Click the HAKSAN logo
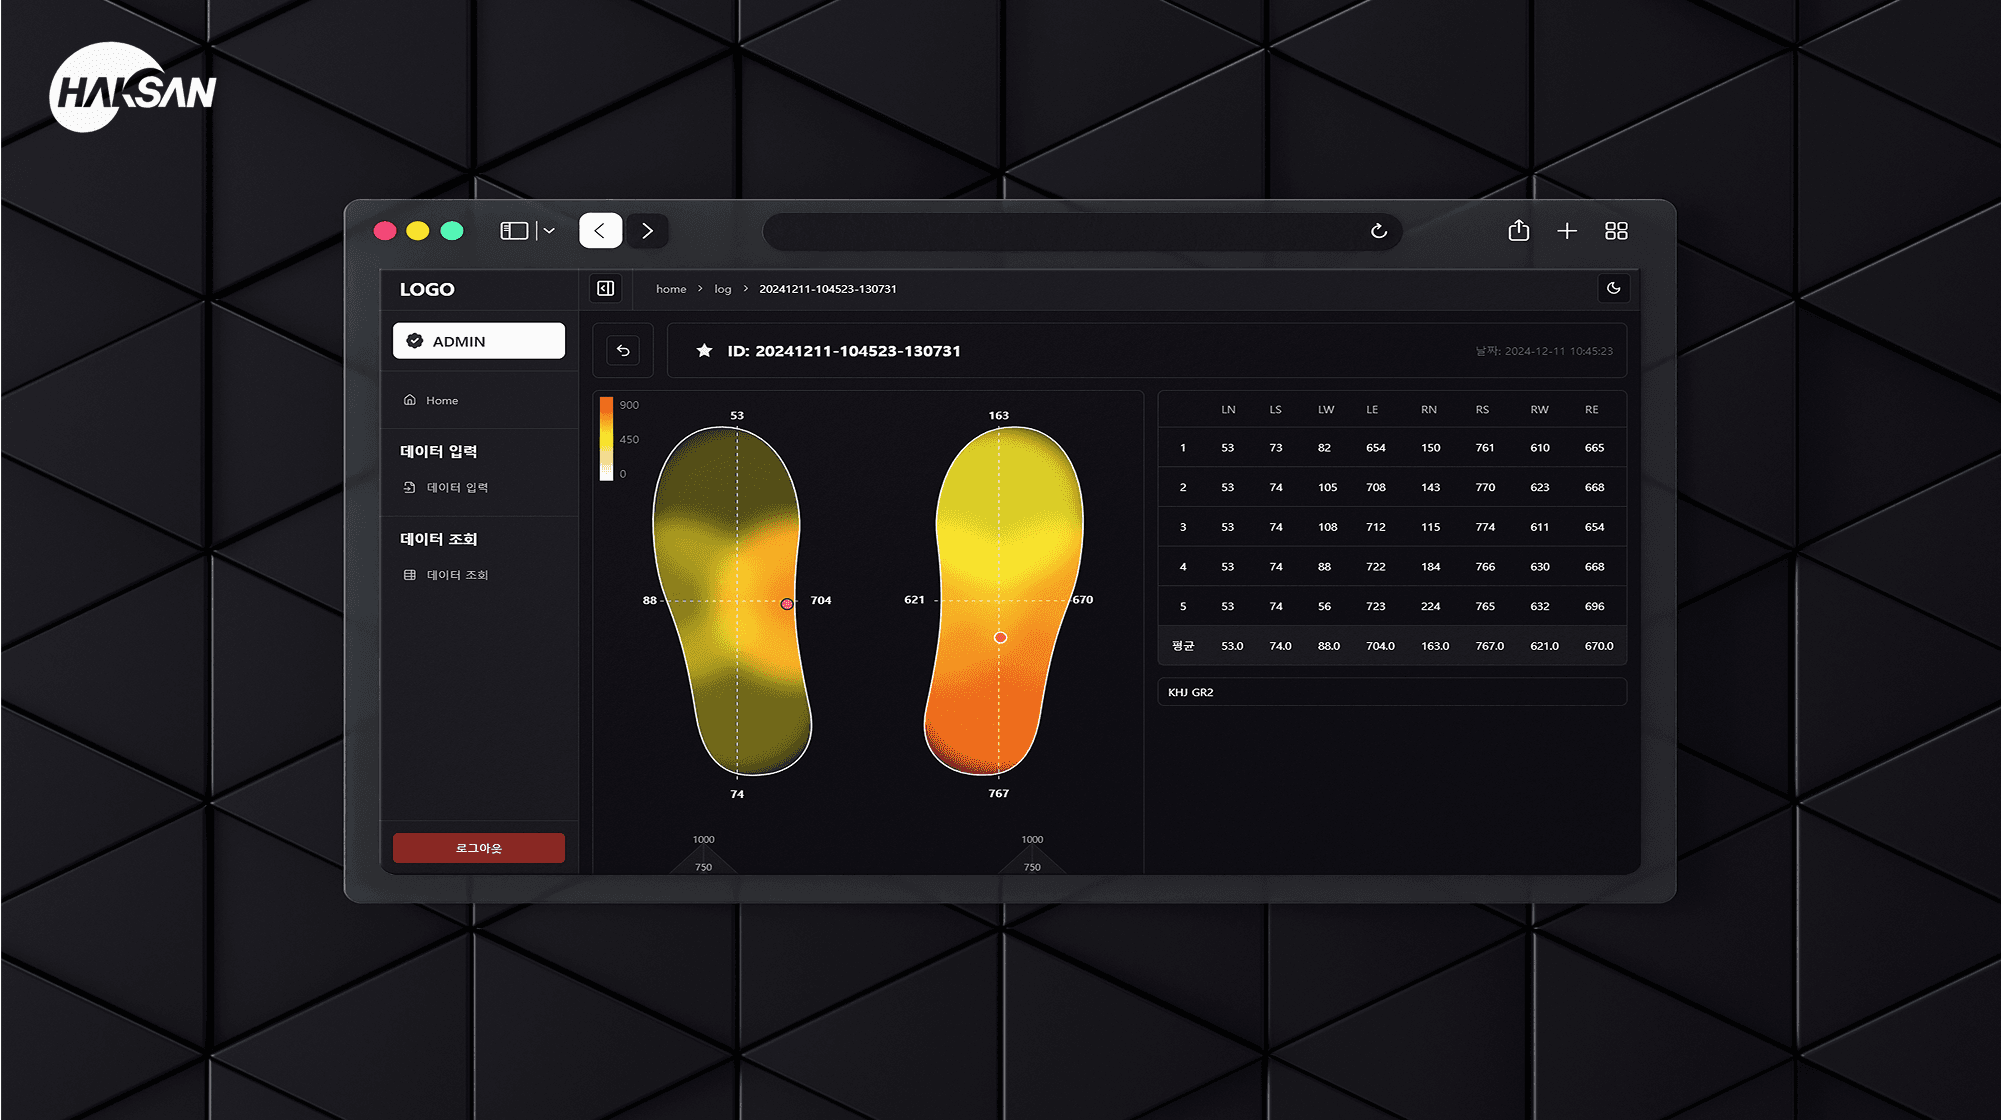 pos(132,88)
